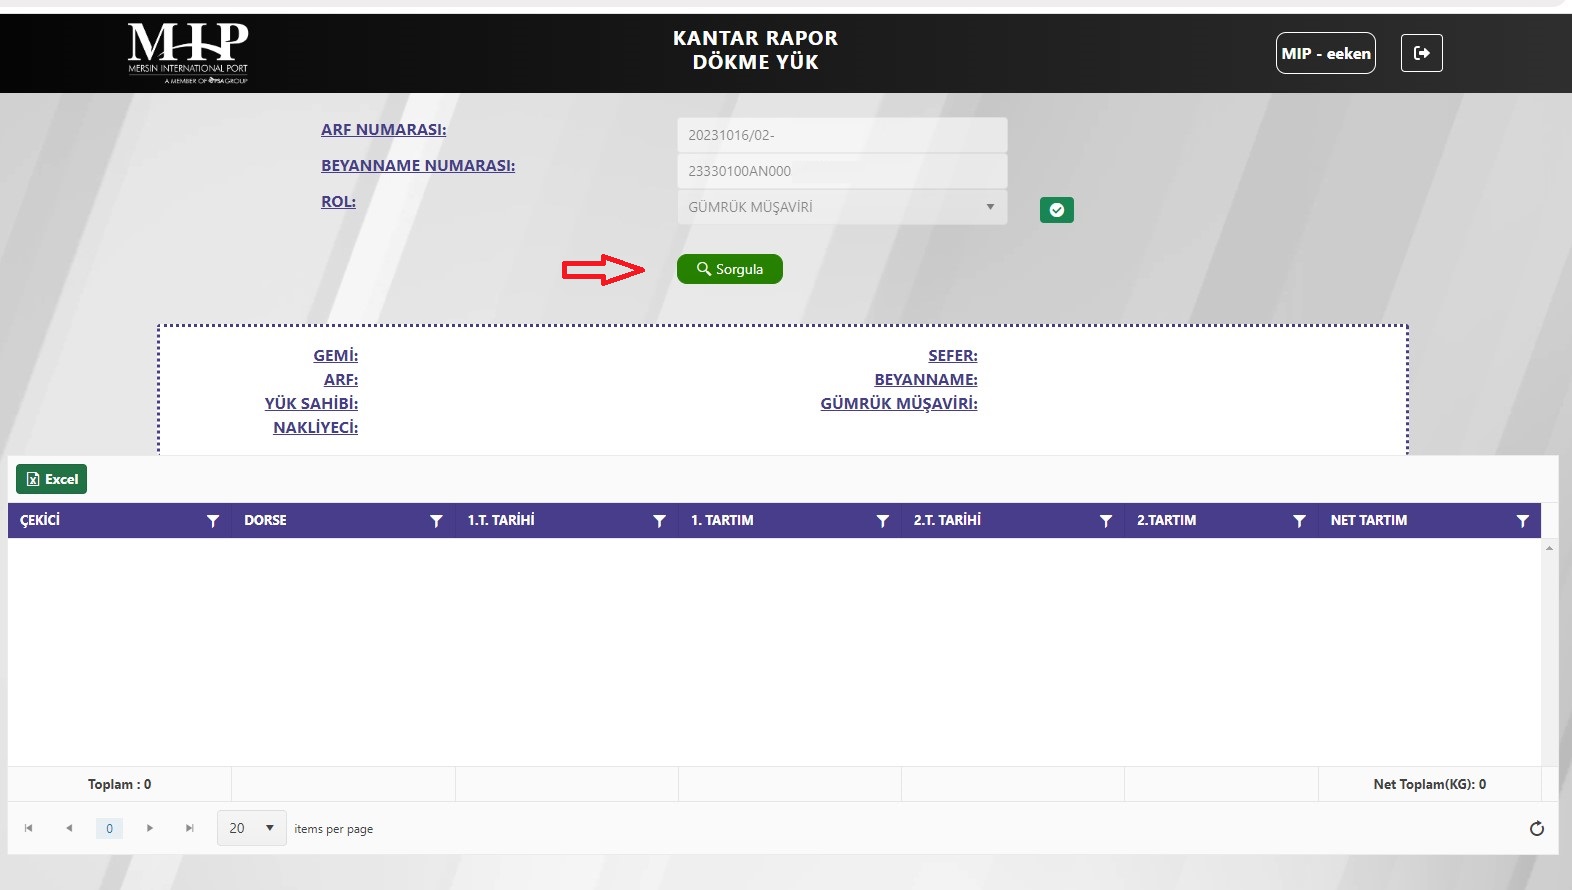Go to the next page arrow
Viewport: 1572px width, 890px height.
coord(150,828)
